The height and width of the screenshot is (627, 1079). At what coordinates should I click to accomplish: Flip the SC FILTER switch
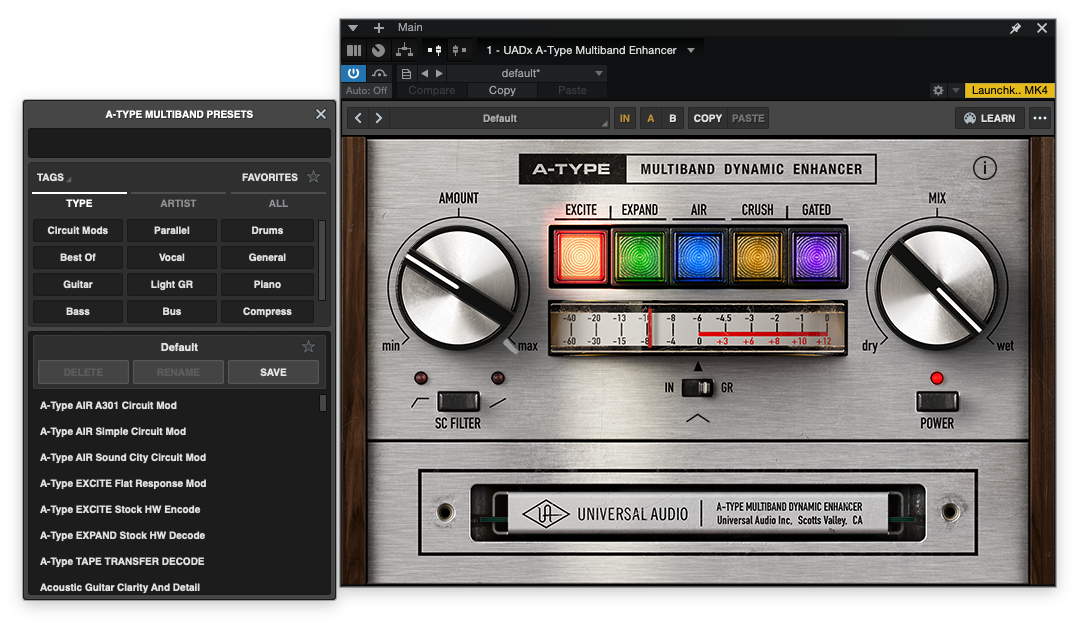click(x=458, y=401)
